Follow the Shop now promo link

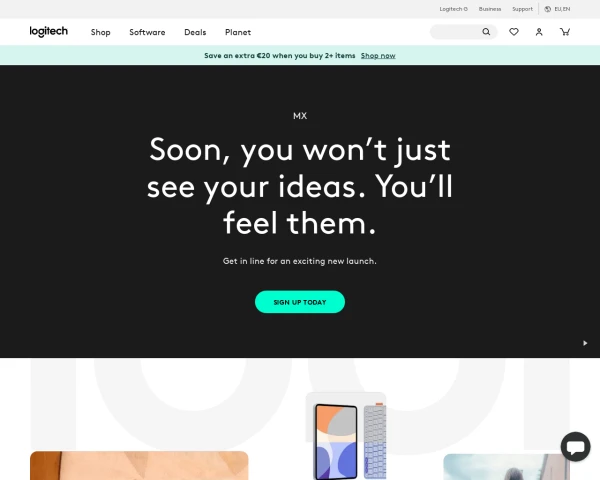tap(378, 56)
